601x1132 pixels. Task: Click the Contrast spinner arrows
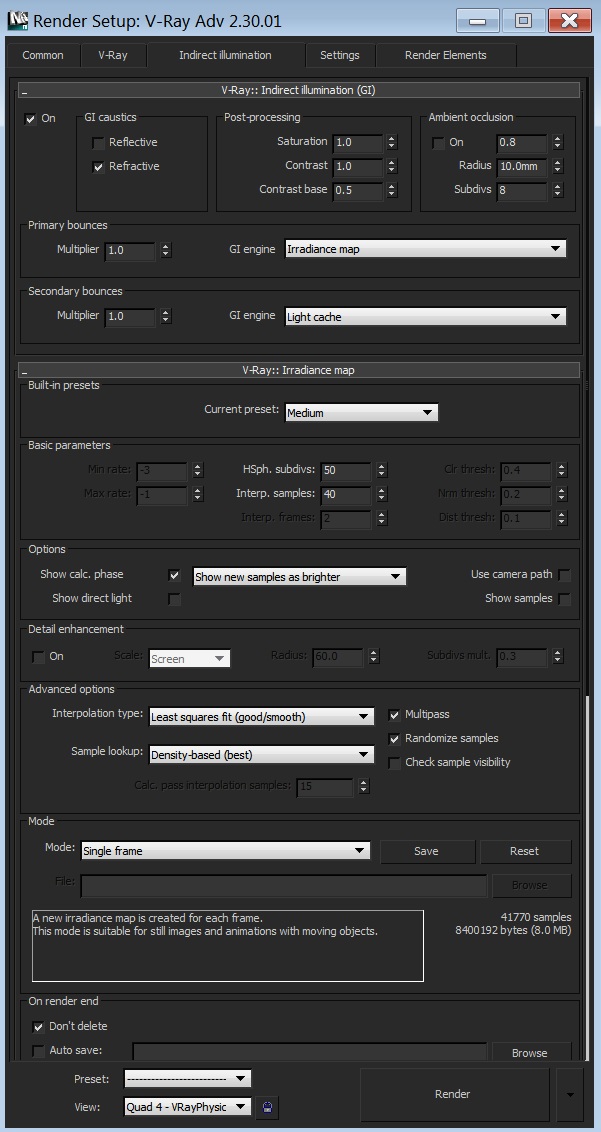tap(392, 167)
